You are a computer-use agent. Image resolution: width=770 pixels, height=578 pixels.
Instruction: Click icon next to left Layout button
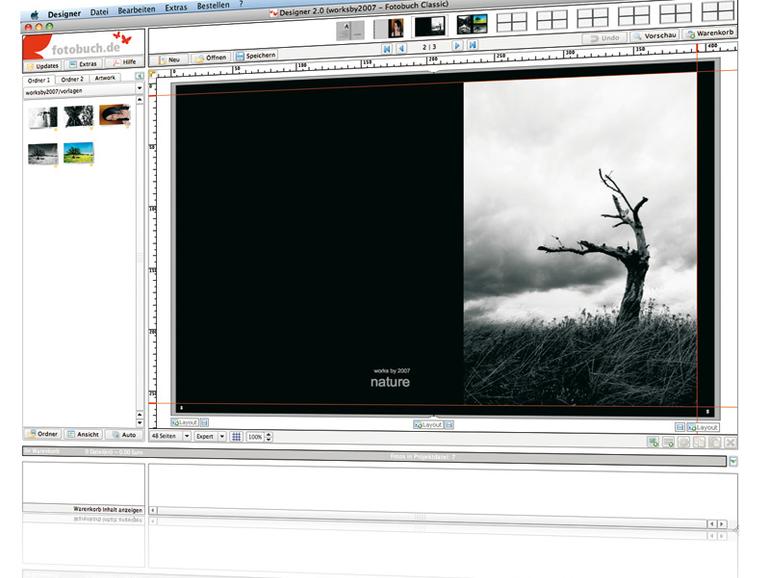[205, 422]
